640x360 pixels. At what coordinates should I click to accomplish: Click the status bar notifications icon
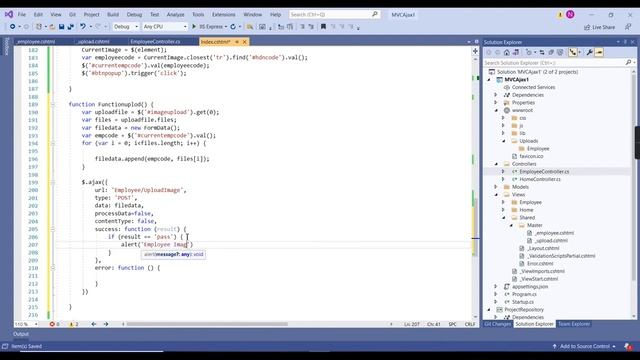coord(628,347)
